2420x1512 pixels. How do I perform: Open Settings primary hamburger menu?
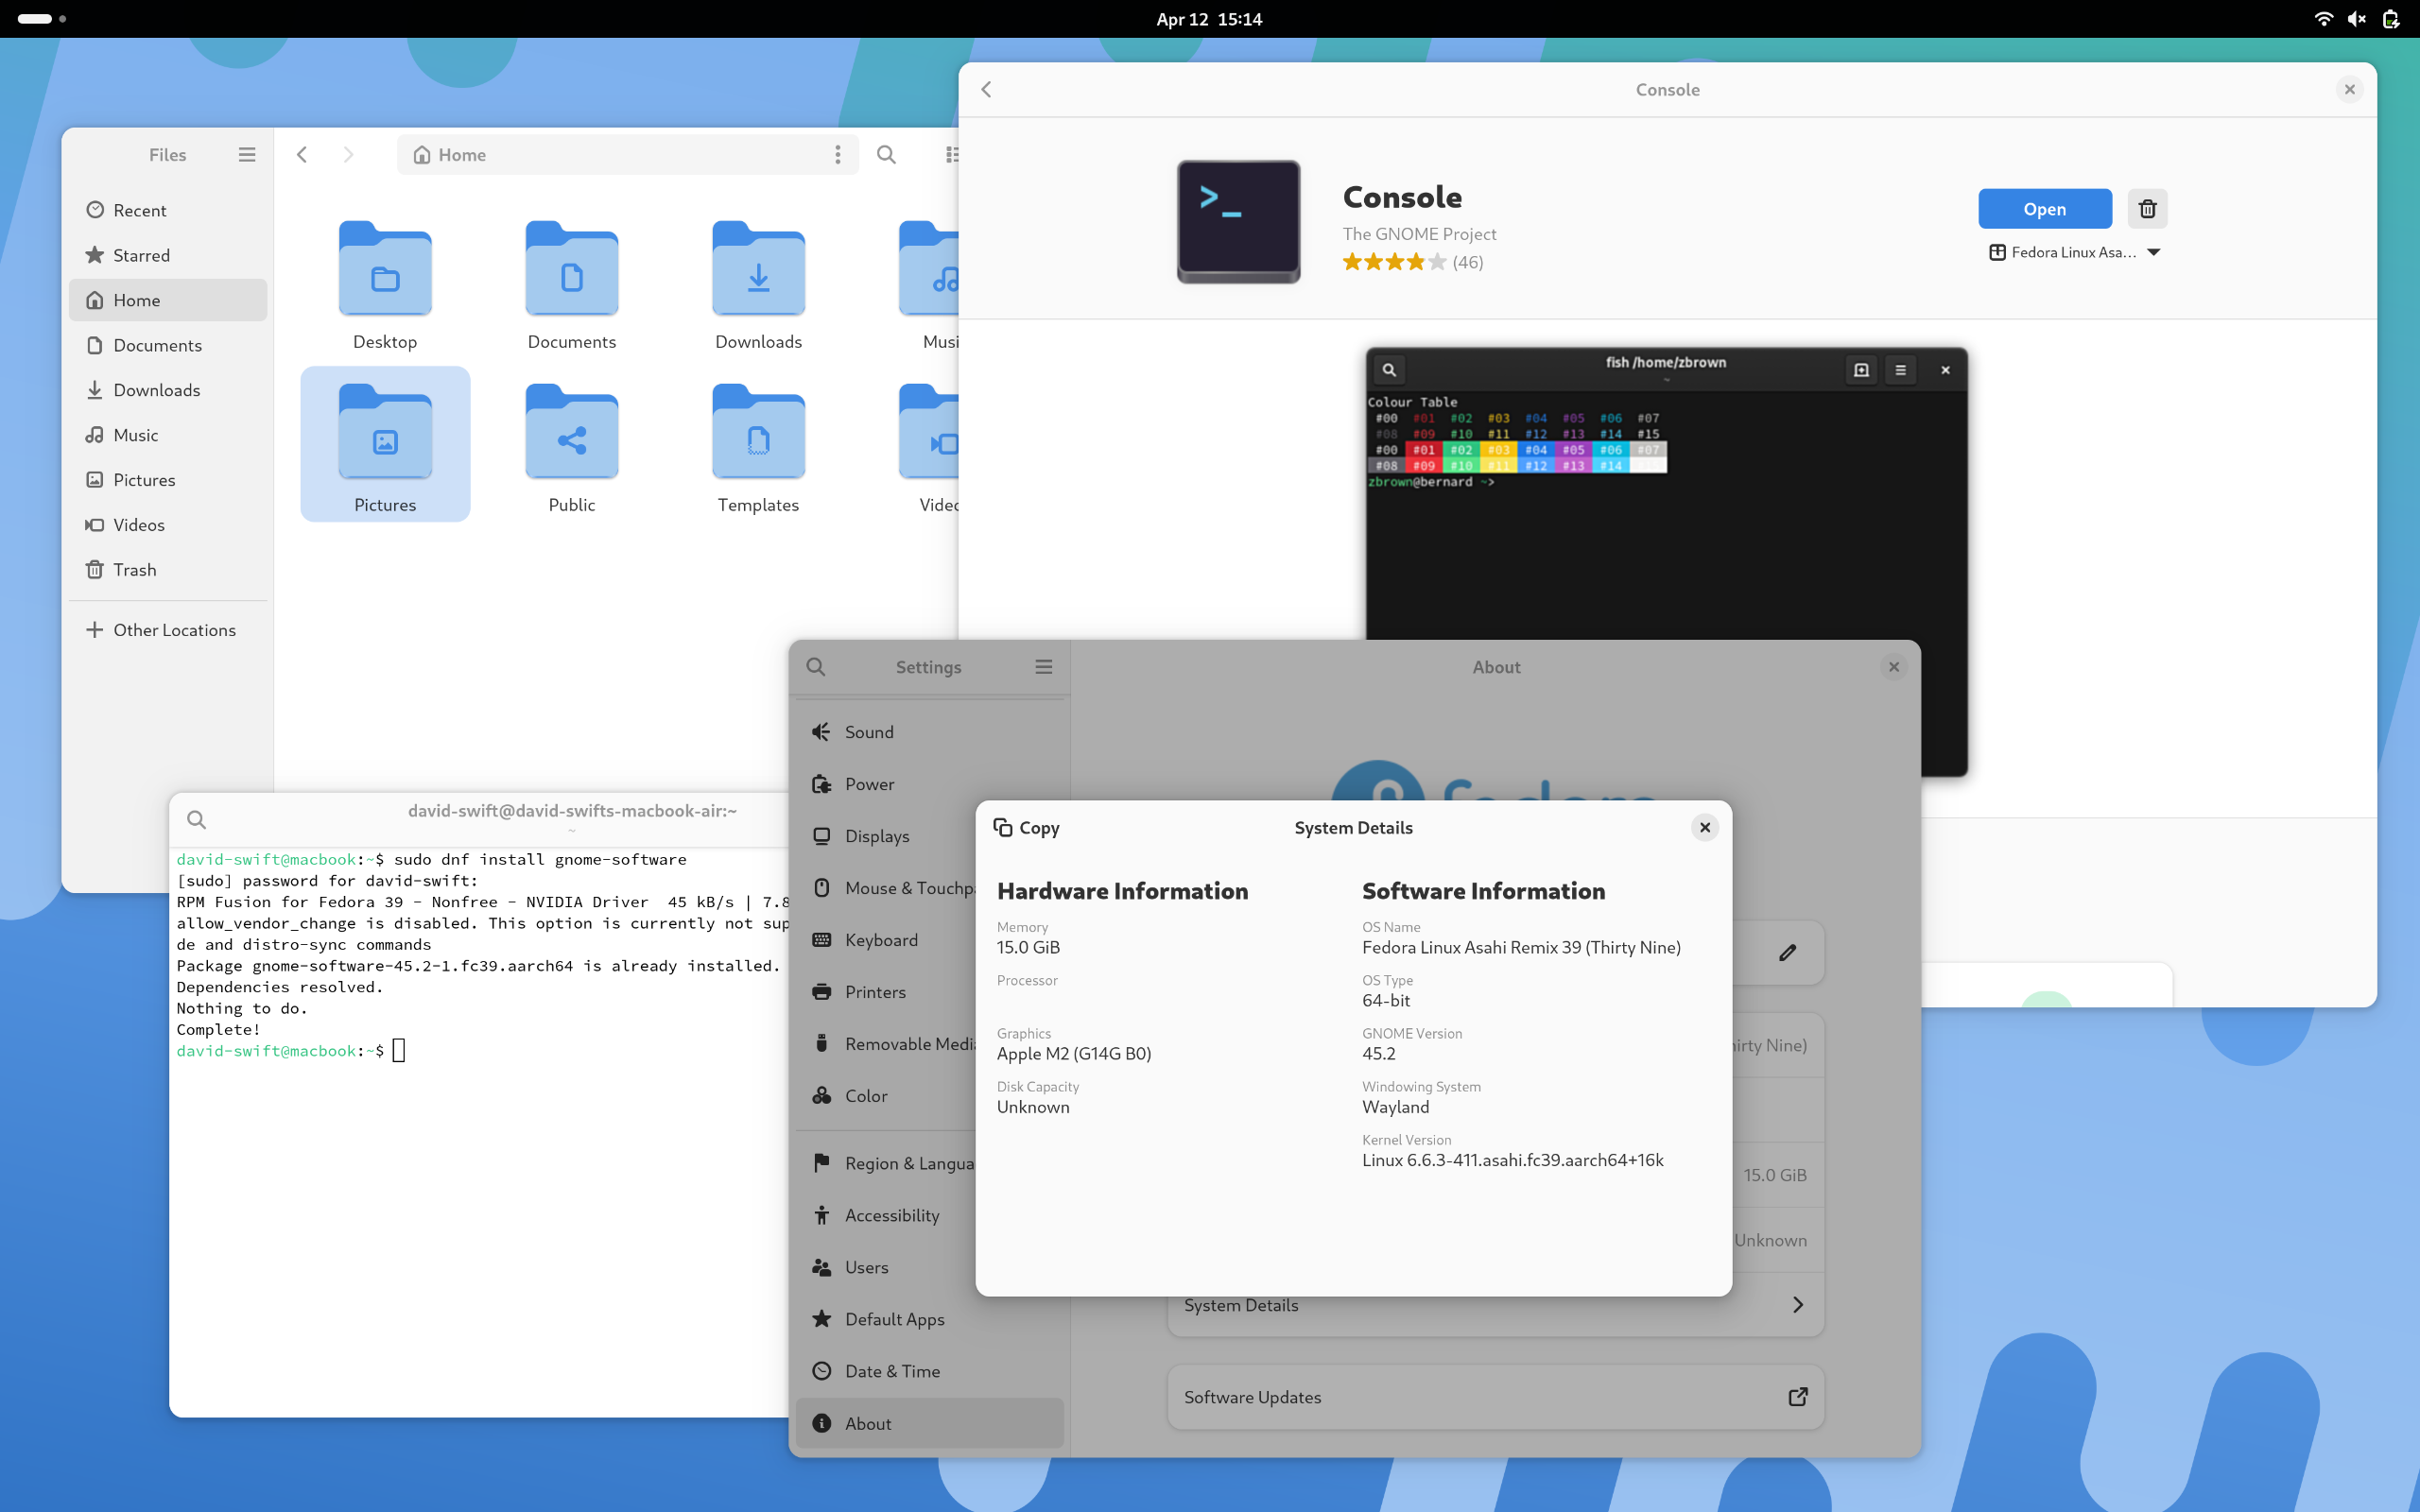[1044, 667]
